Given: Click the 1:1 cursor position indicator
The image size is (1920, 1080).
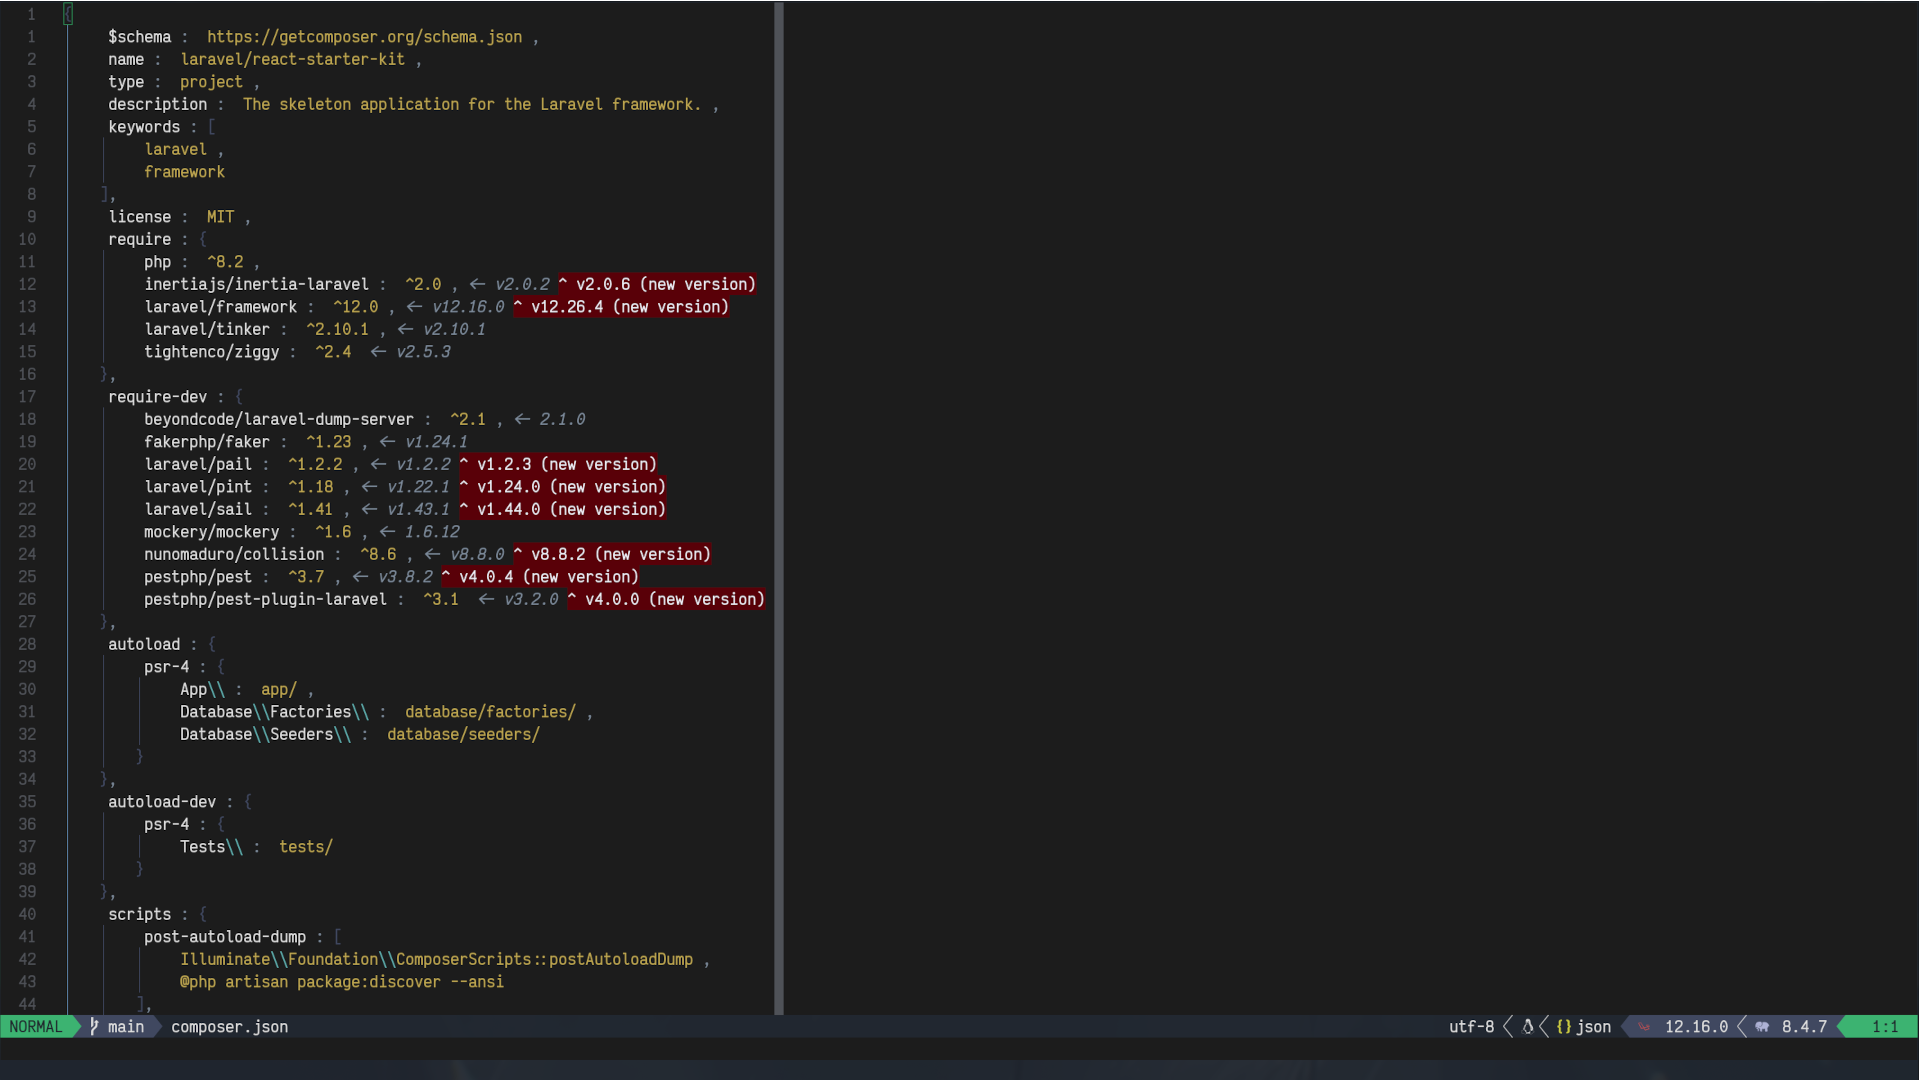Looking at the screenshot, I should tap(1884, 1027).
